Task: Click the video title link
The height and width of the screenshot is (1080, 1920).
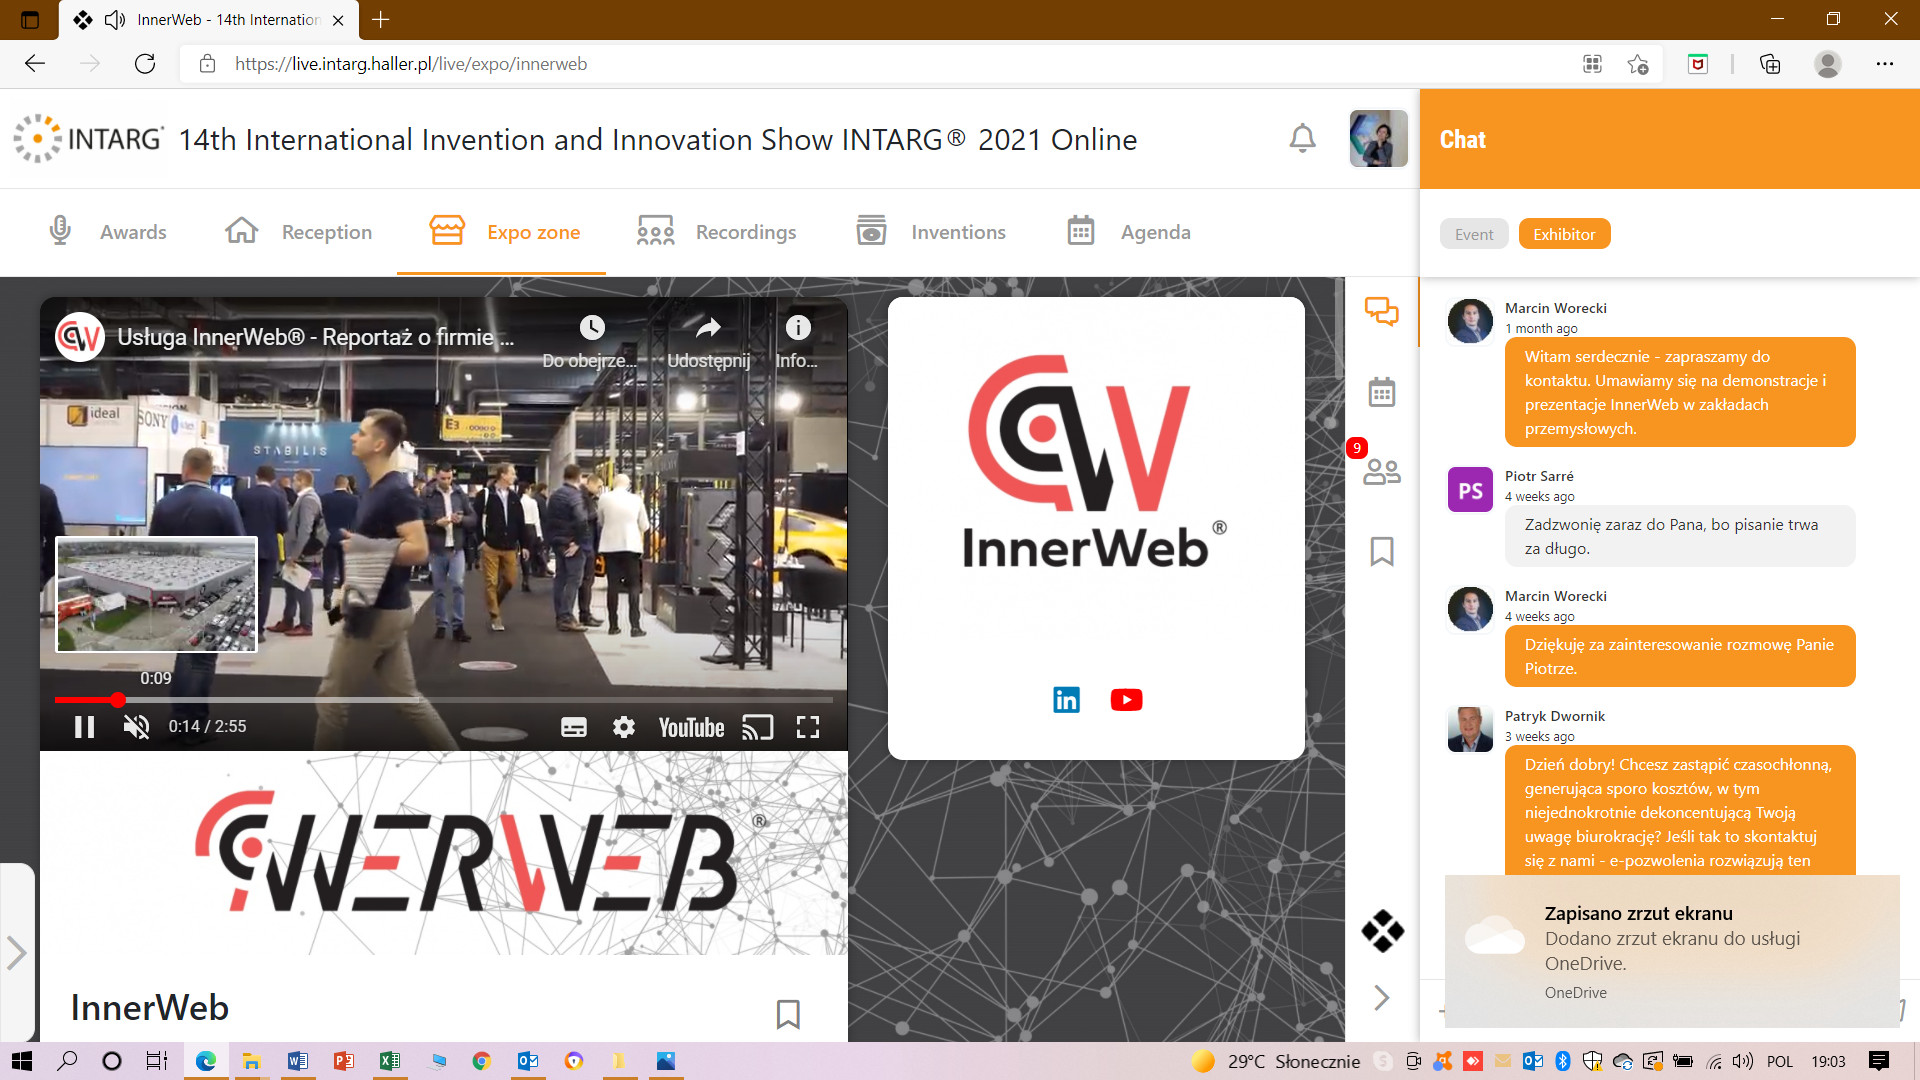Action: pyautogui.click(x=316, y=337)
